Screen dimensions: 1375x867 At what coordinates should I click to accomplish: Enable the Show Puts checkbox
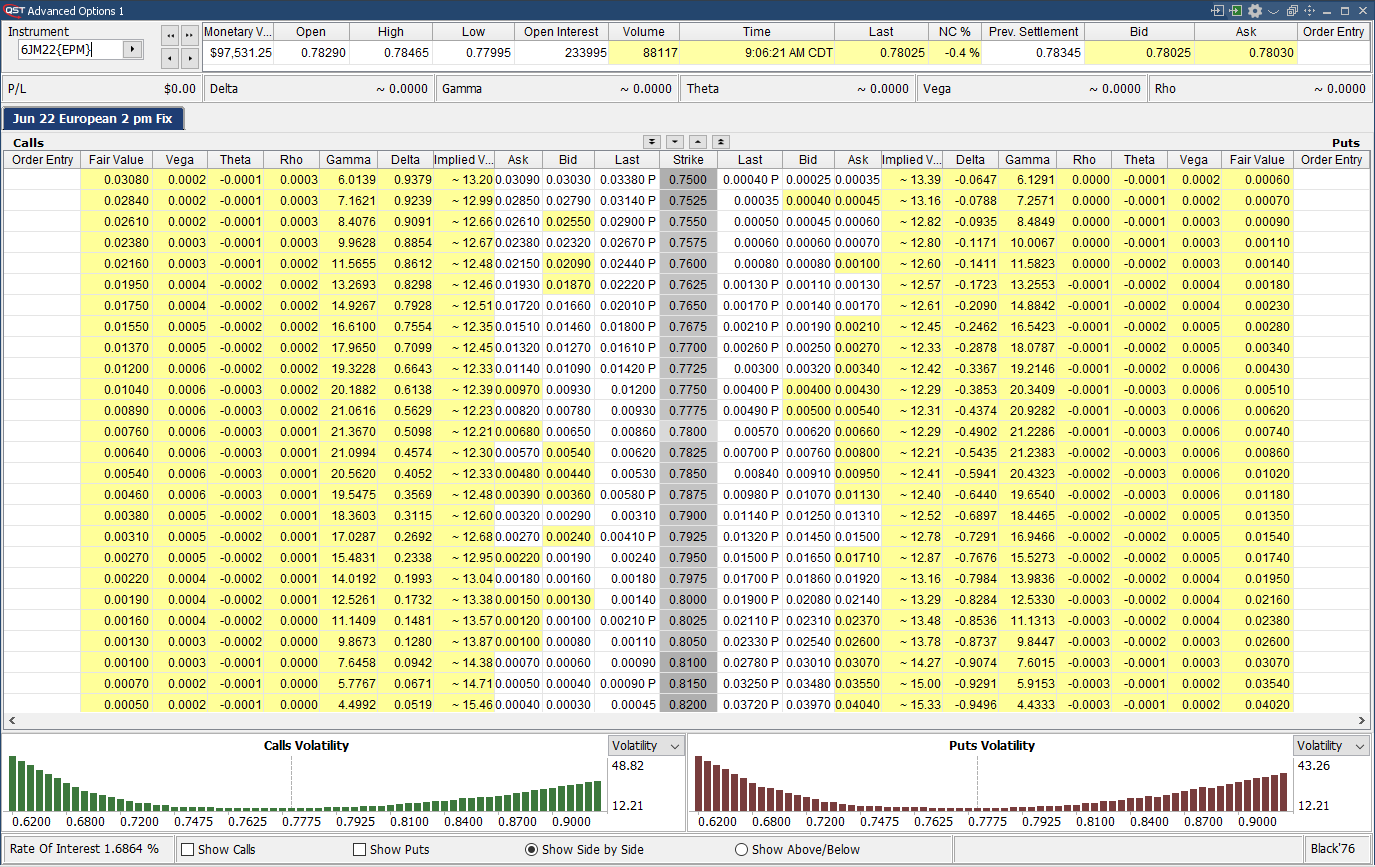pos(360,850)
